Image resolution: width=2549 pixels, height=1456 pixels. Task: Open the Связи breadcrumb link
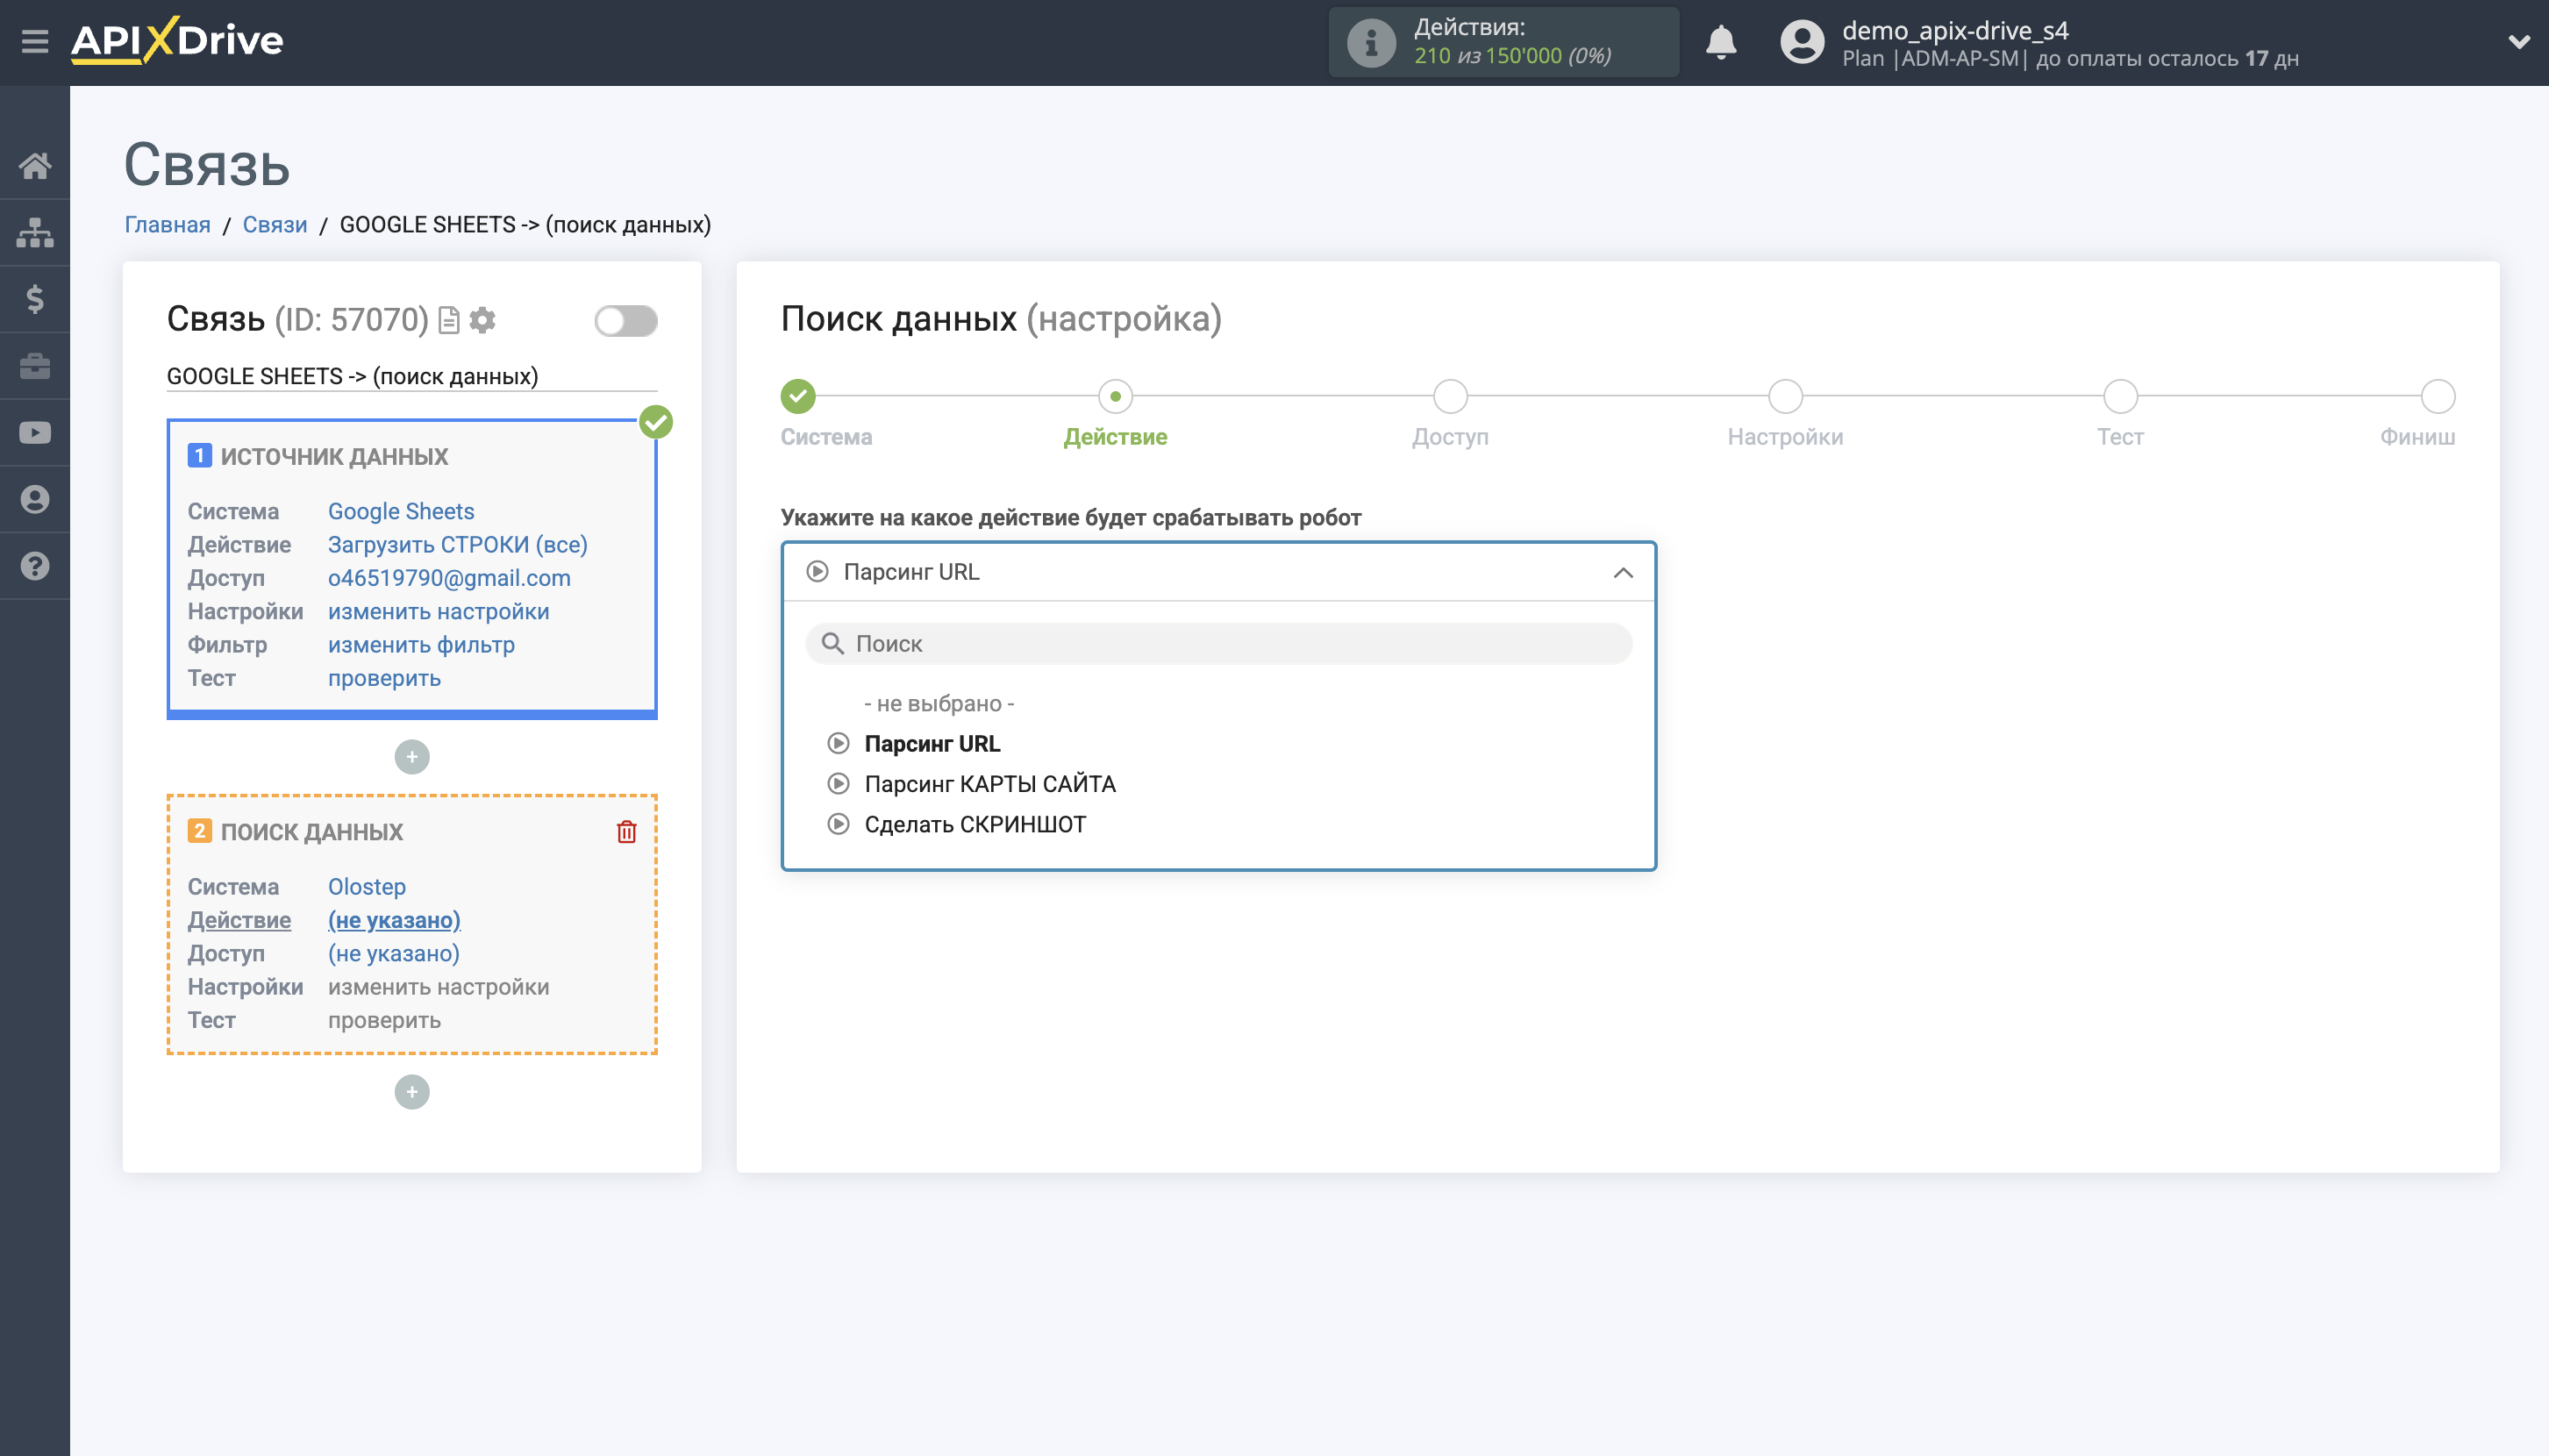(x=274, y=224)
